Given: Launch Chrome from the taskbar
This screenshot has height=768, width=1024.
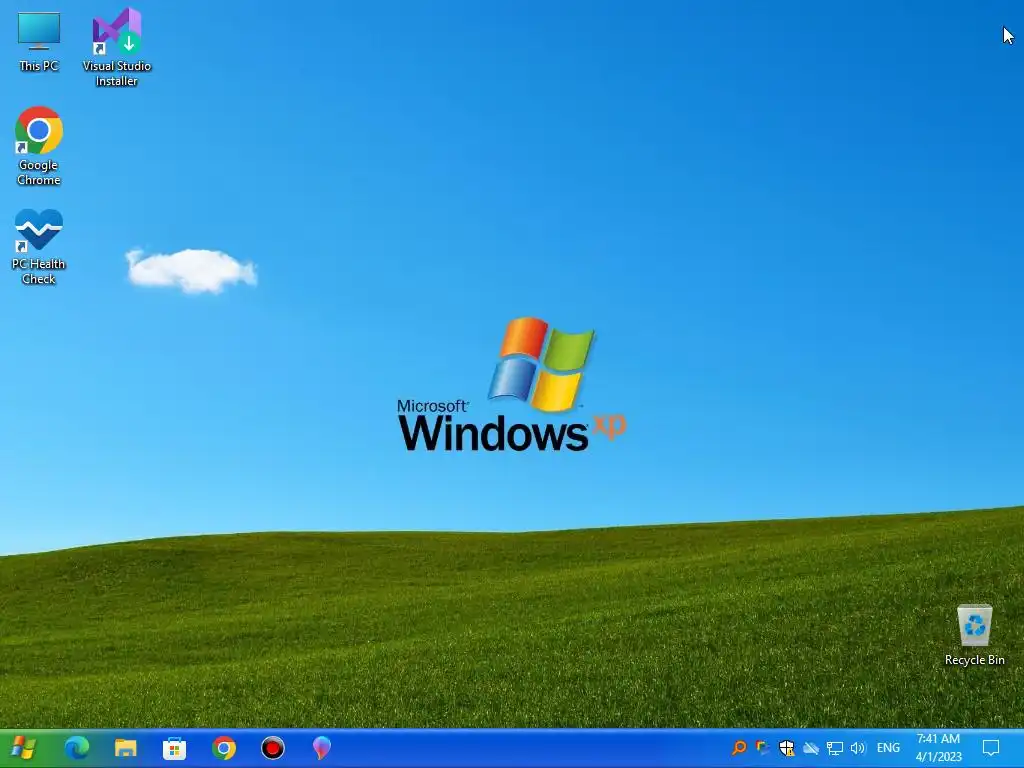Looking at the screenshot, I should coord(223,748).
